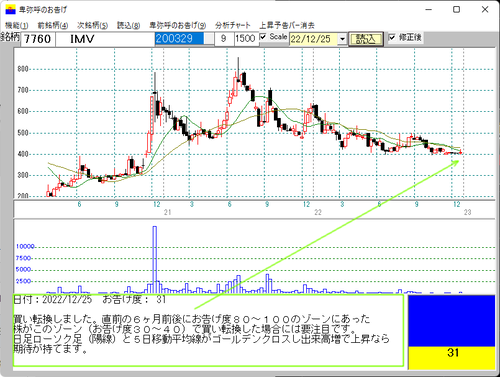Open the 卑弥呼のお告げ(9) menu
This screenshot has height=377, width=500.
coord(177,25)
